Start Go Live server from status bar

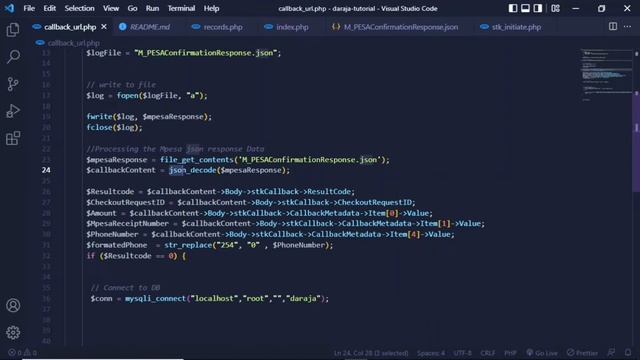[542, 353]
